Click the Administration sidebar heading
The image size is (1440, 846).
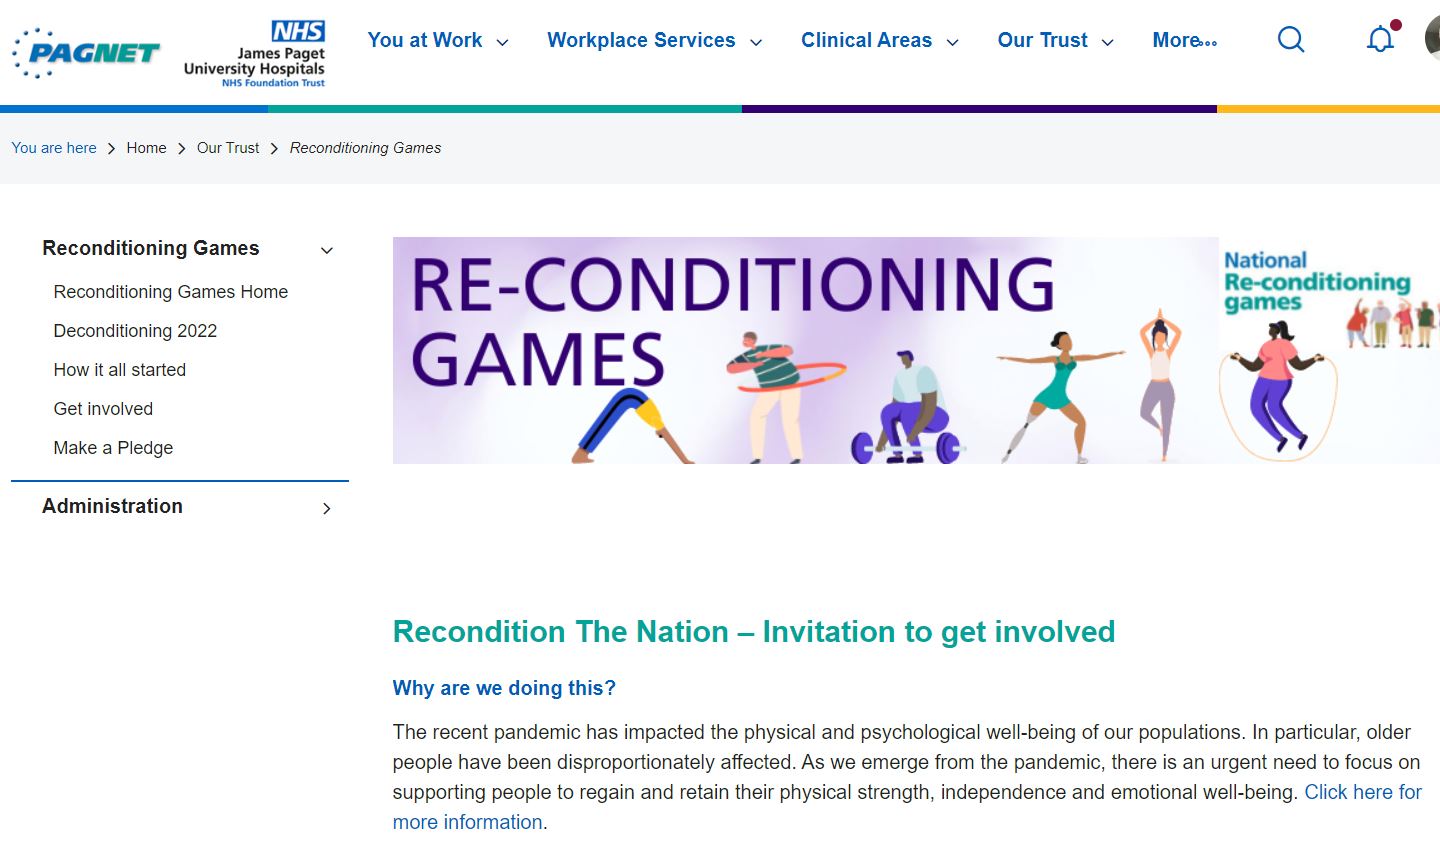click(112, 506)
